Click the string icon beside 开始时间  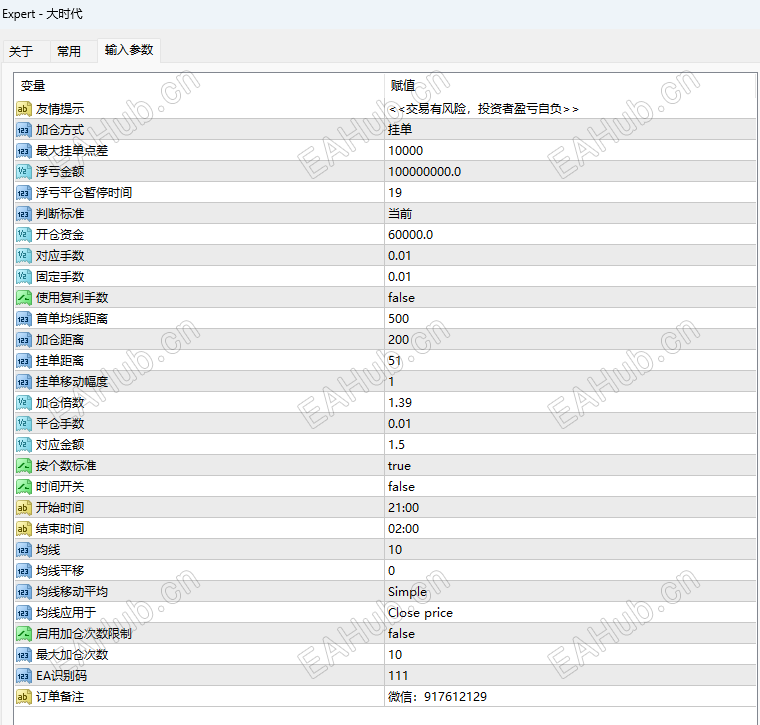tap(24, 507)
